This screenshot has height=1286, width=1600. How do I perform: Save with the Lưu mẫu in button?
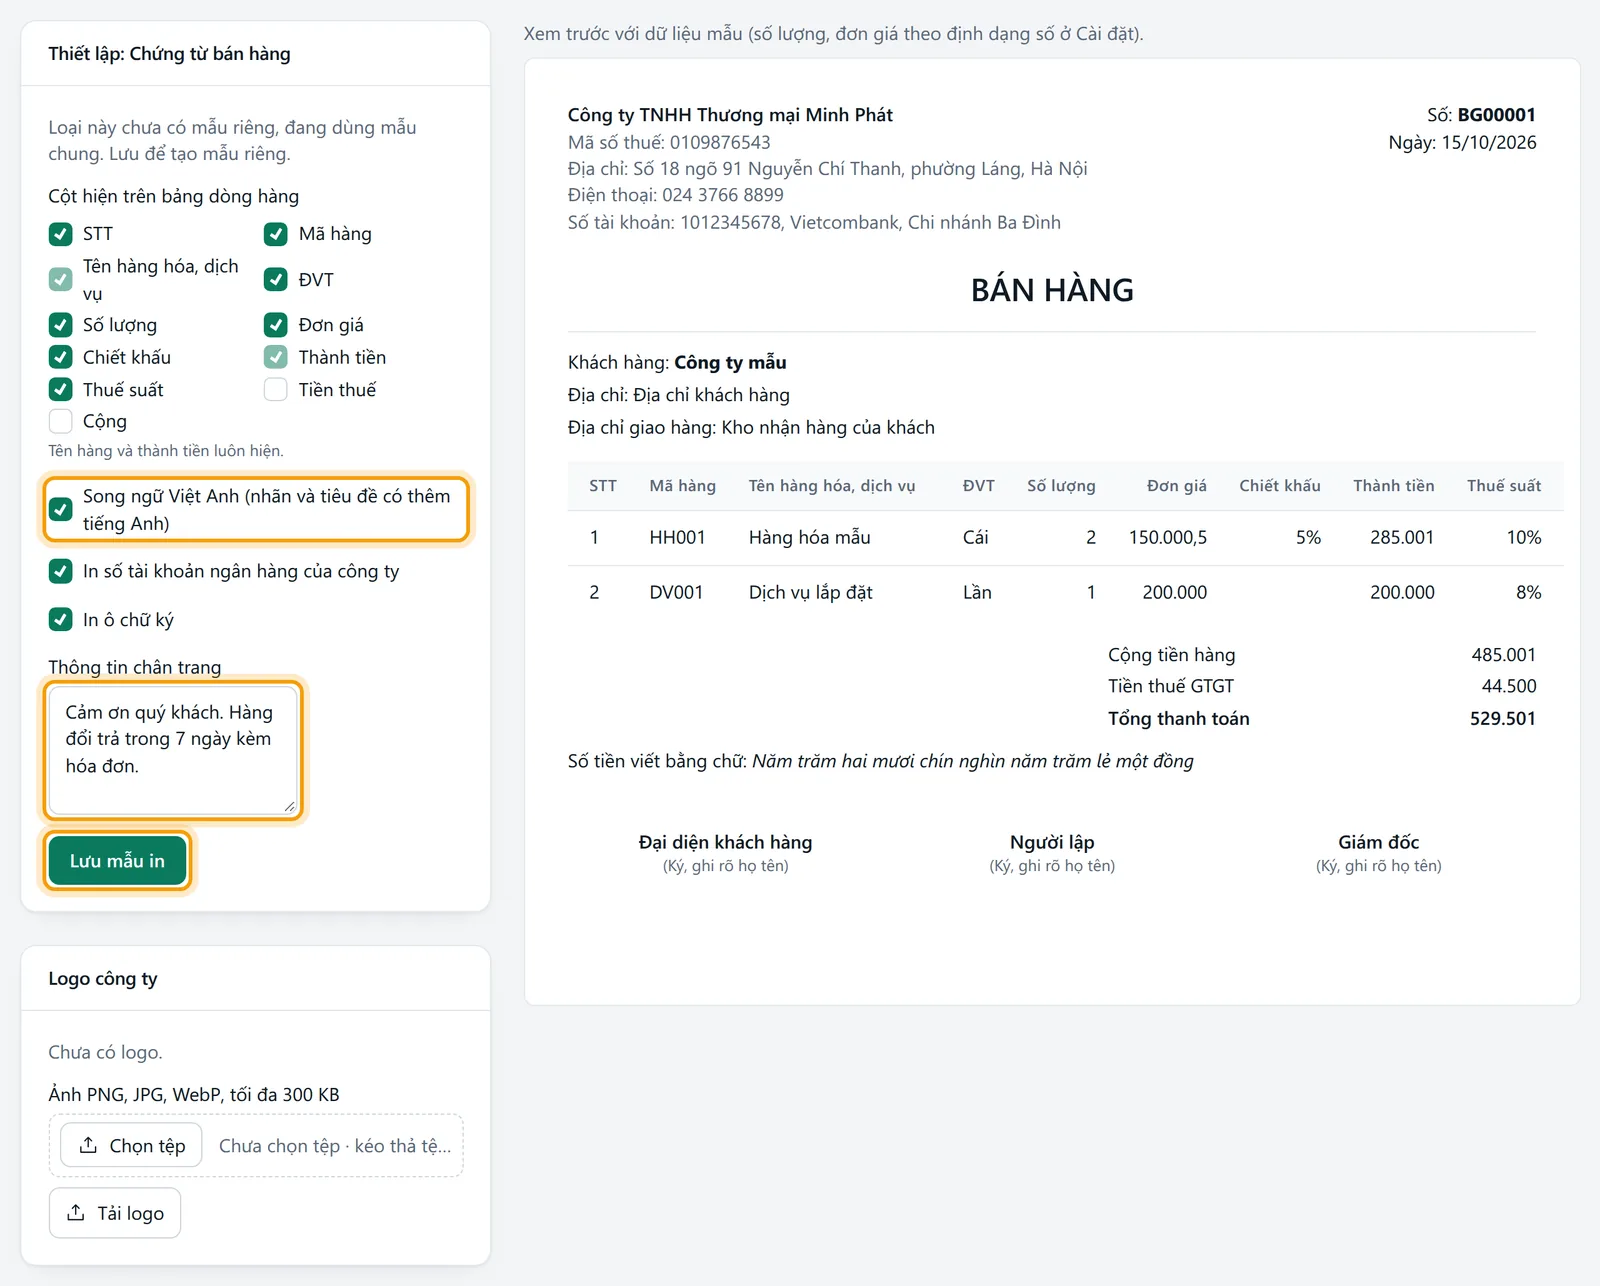(117, 861)
